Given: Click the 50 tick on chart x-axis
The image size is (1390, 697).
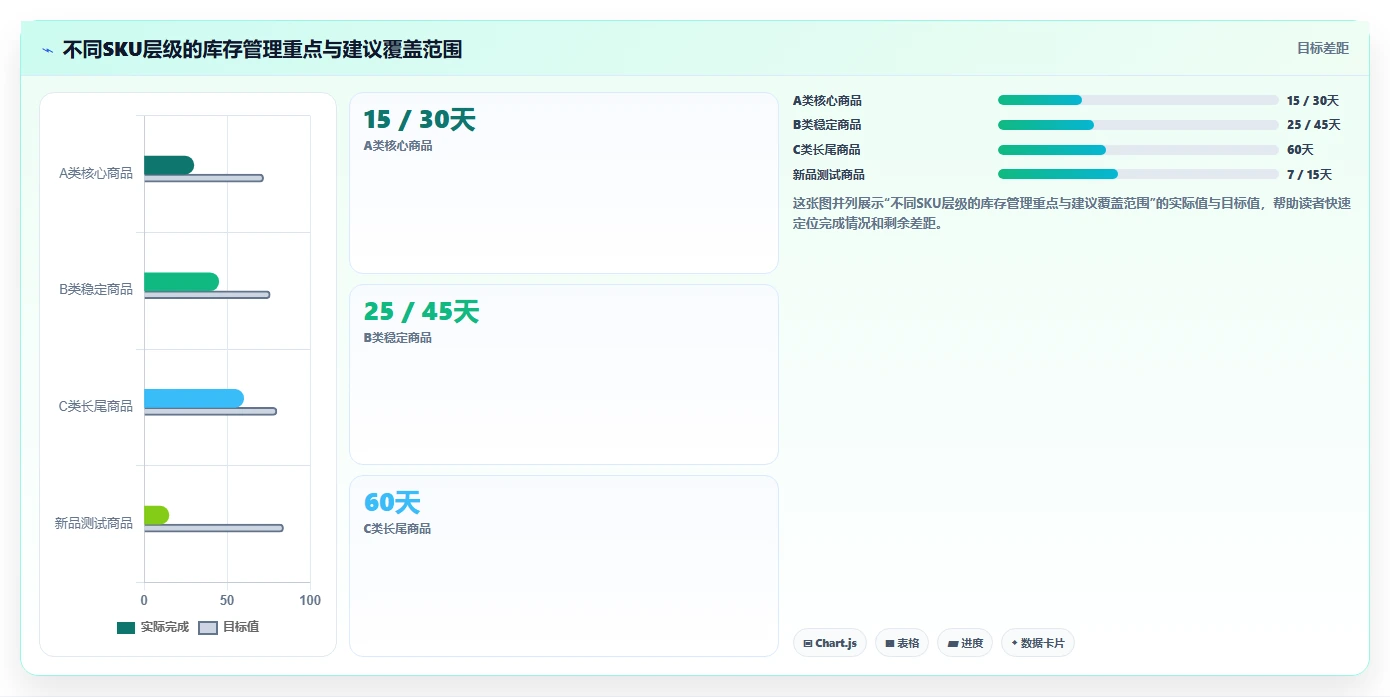Looking at the screenshot, I should tap(227, 600).
